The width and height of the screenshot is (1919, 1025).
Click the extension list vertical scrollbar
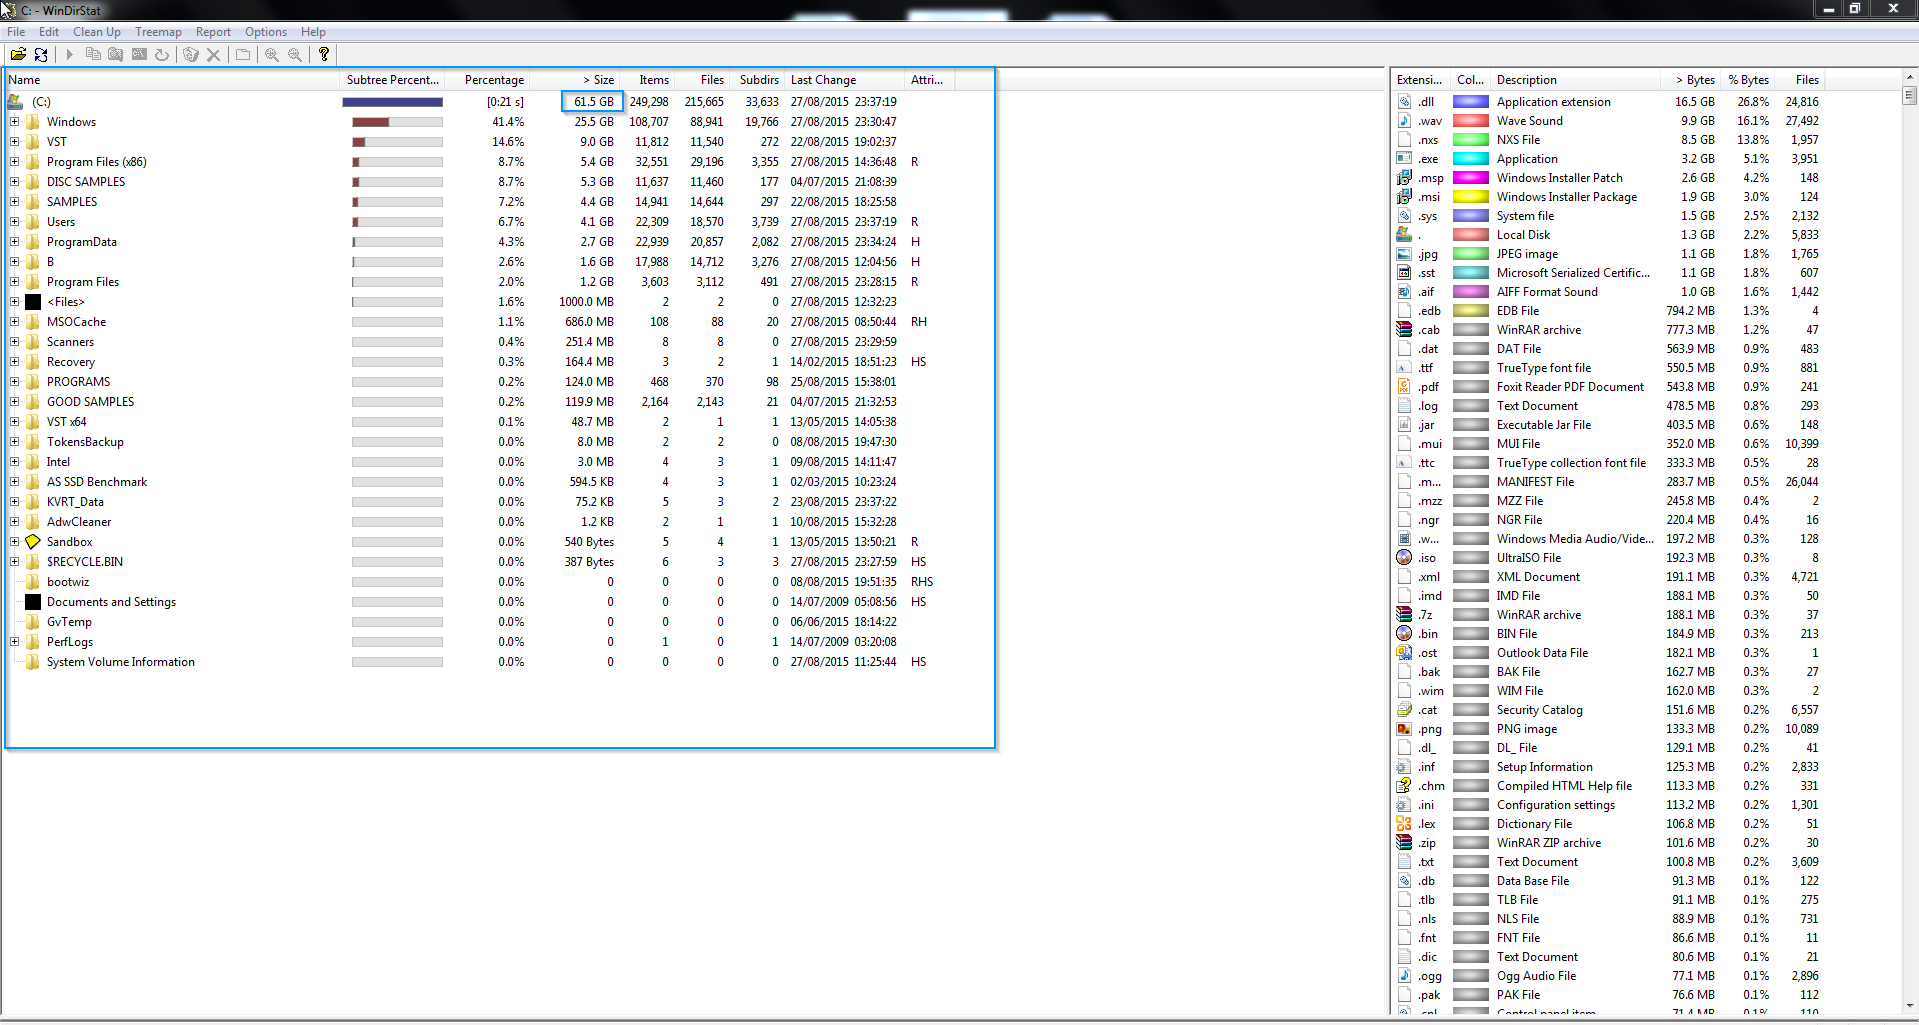coord(1909,541)
